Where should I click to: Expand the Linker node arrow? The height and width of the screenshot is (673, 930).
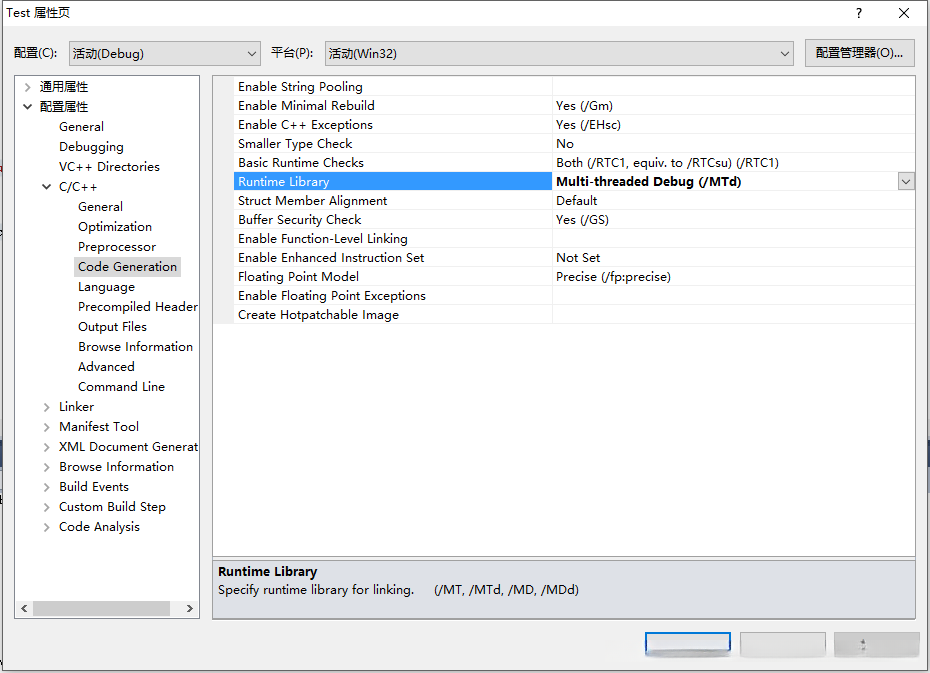pyautogui.click(x=46, y=407)
